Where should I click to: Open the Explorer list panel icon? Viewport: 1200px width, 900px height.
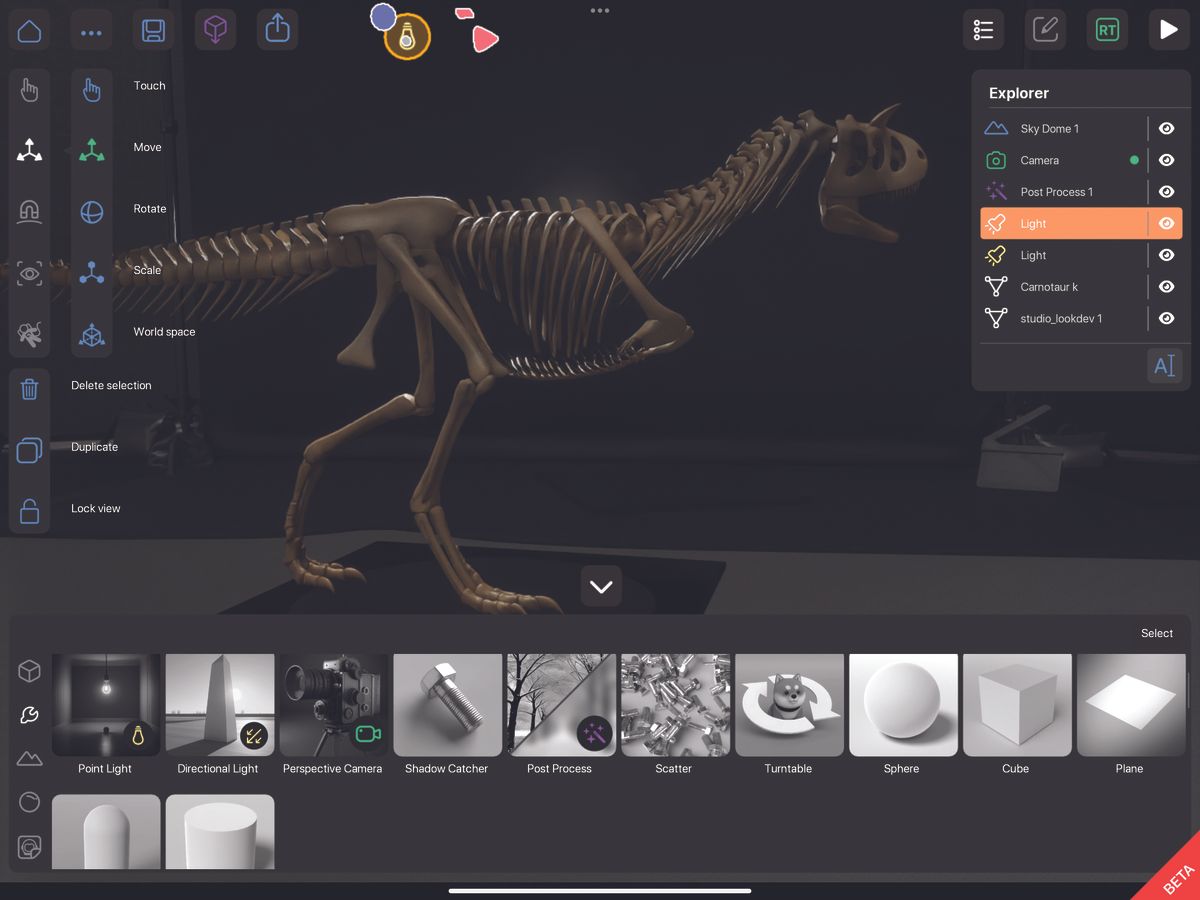tap(983, 30)
